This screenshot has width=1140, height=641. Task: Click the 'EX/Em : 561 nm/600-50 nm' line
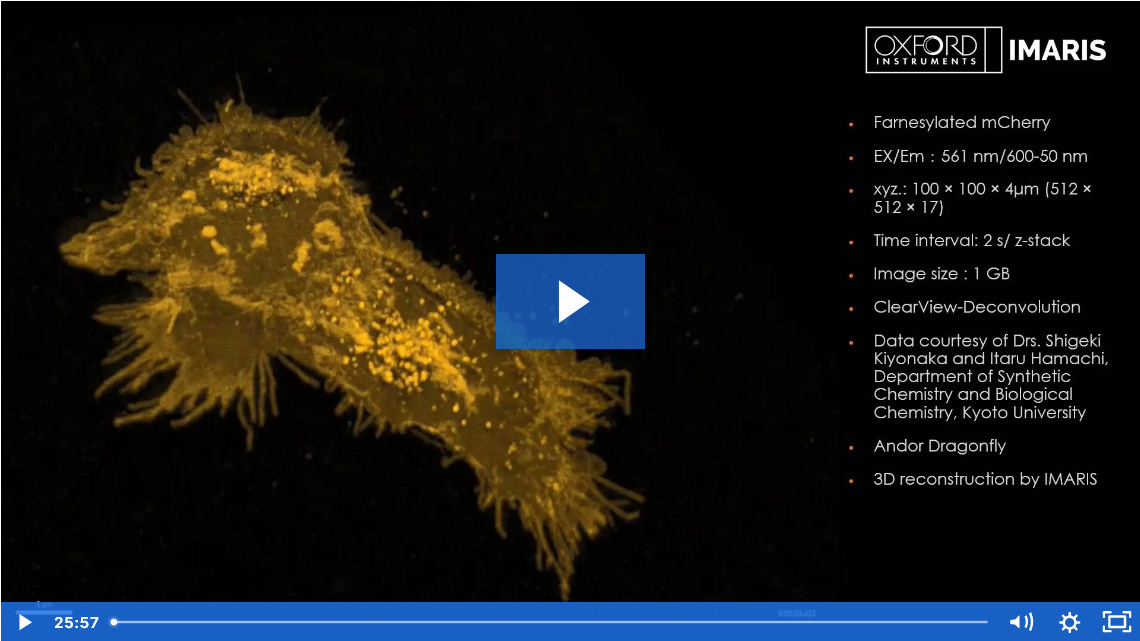pos(980,156)
